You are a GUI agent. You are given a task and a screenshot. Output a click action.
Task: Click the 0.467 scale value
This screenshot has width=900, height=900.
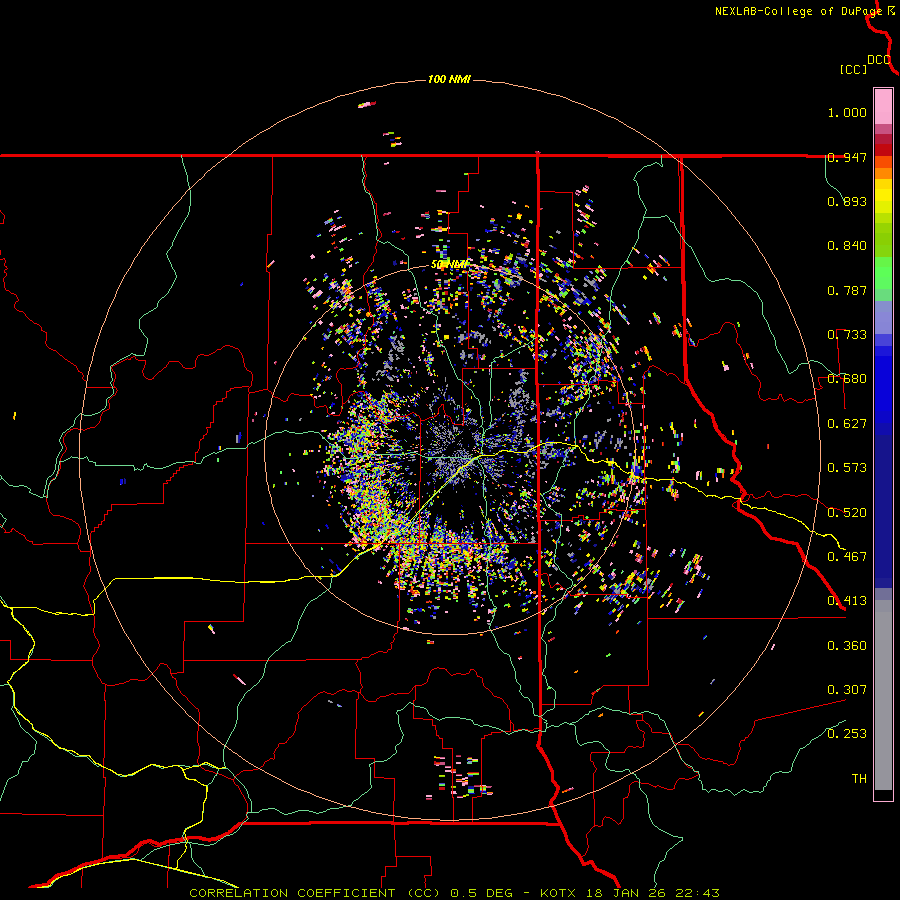click(847, 557)
